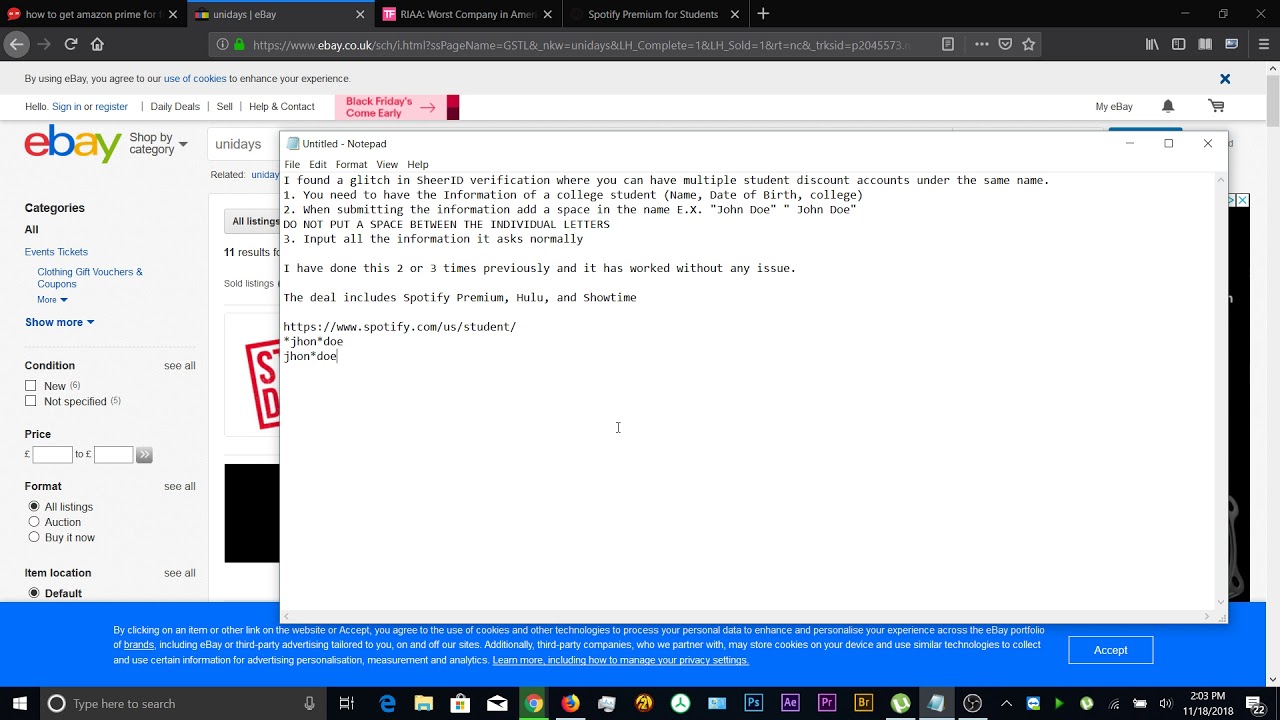Switch to Spotify Premium for Students tab

click(x=653, y=14)
